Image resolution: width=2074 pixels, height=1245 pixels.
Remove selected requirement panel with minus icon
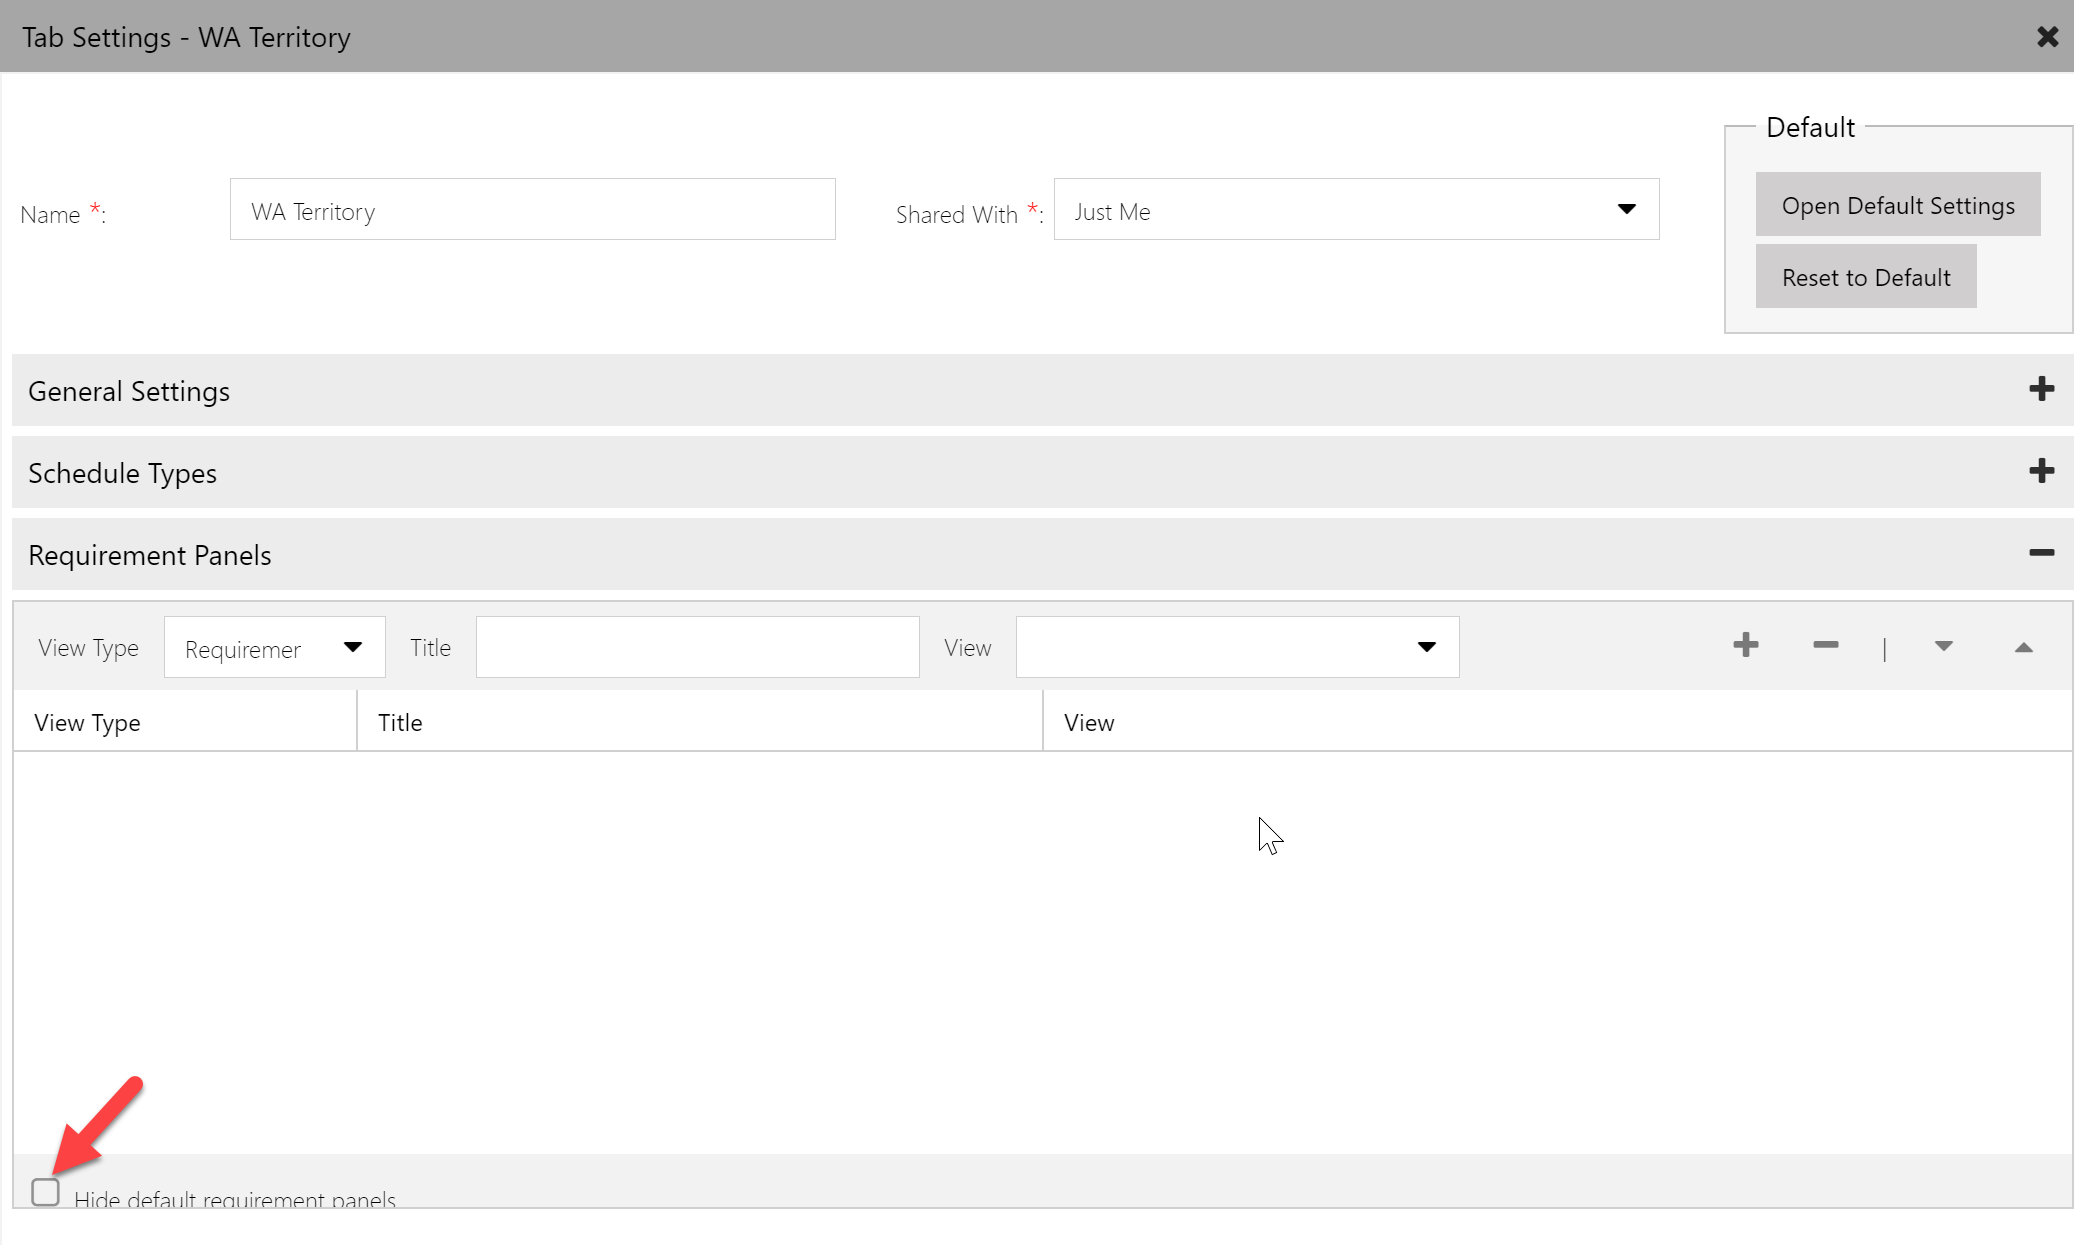tap(1825, 645)
